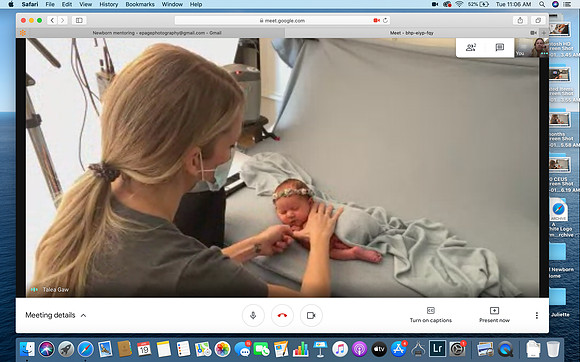Show the participants list
The width and height of the screenshot is (580, 362).
coord(471,47)
